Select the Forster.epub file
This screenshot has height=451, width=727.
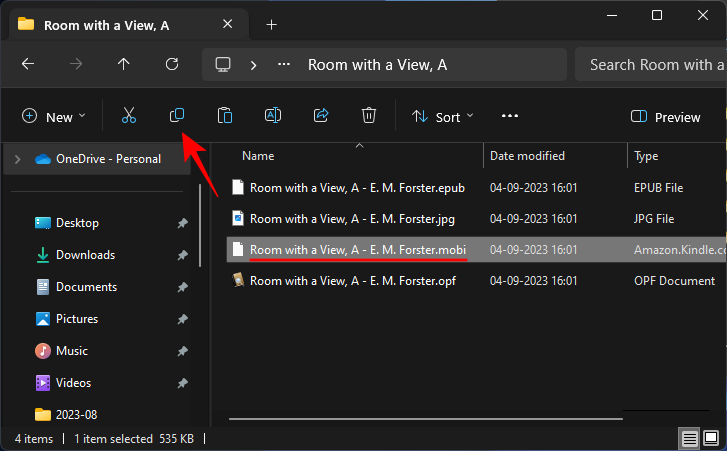(x=356, y=187)
